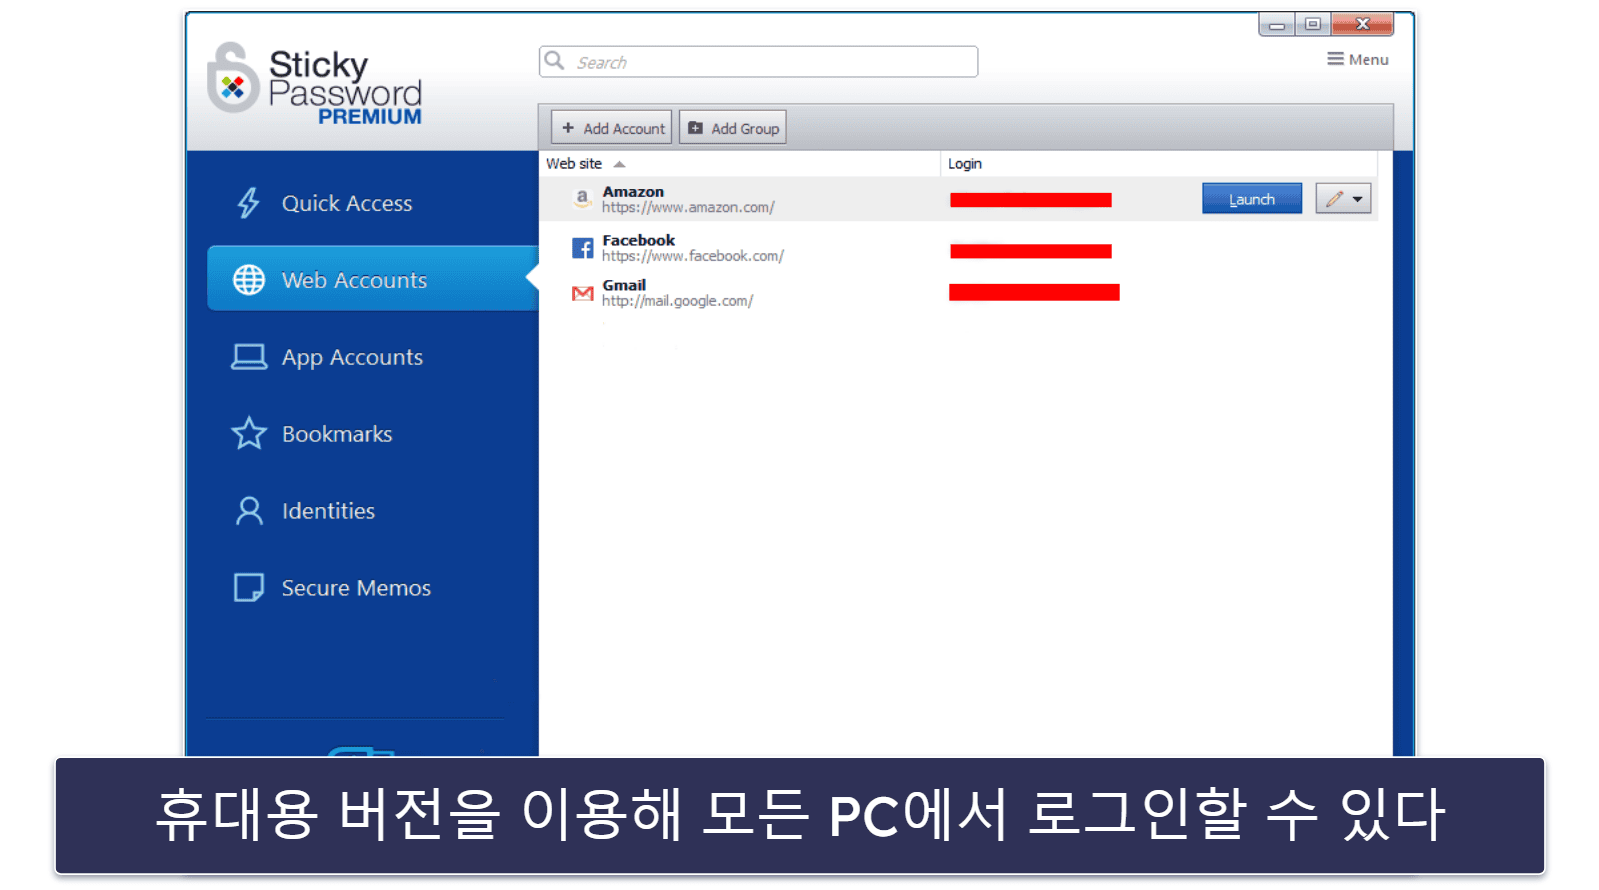This screenshot has height=890, width=1599.
Task: Click the Add Account button
Action: coord(612,128)
